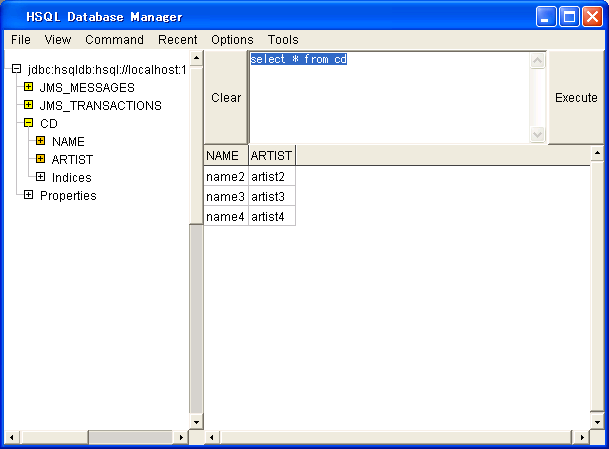Select the name2 cell

[226, 177]
